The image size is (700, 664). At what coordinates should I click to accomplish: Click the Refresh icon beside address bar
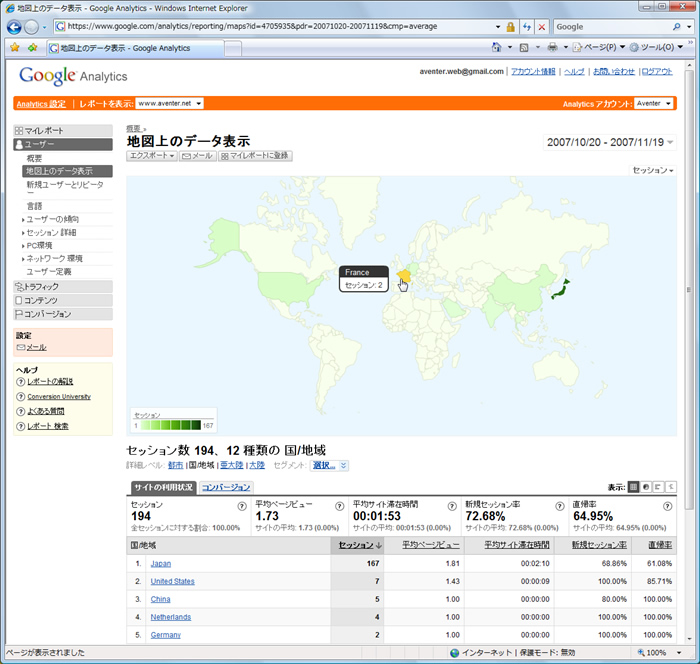tap(527, 27)
